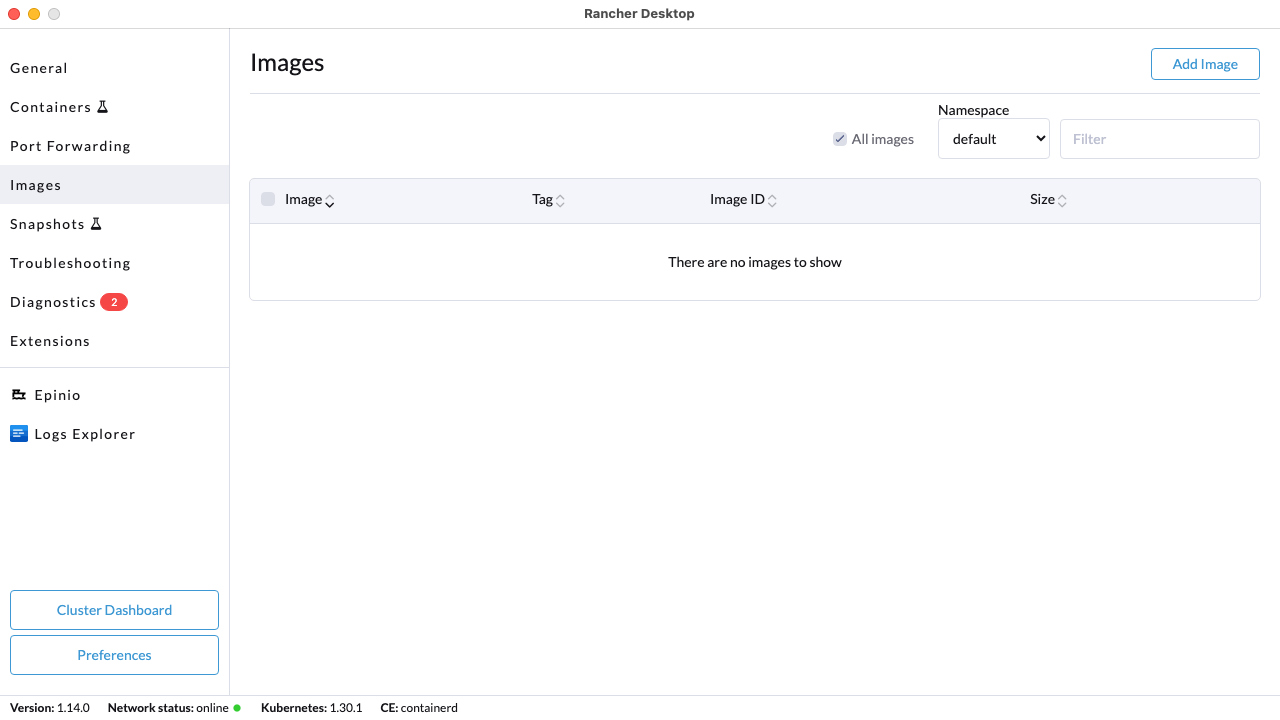The width and height of the screenshot is (1280, 720).
Task: Select Images in the sidebar
Action: (x=114, y=185)
